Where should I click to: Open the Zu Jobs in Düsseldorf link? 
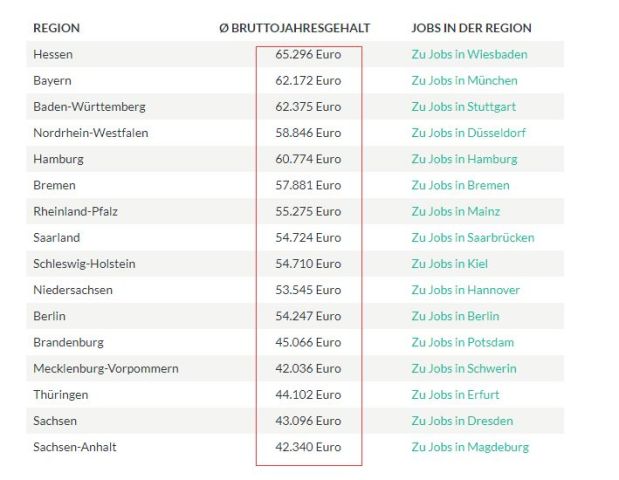468,132
